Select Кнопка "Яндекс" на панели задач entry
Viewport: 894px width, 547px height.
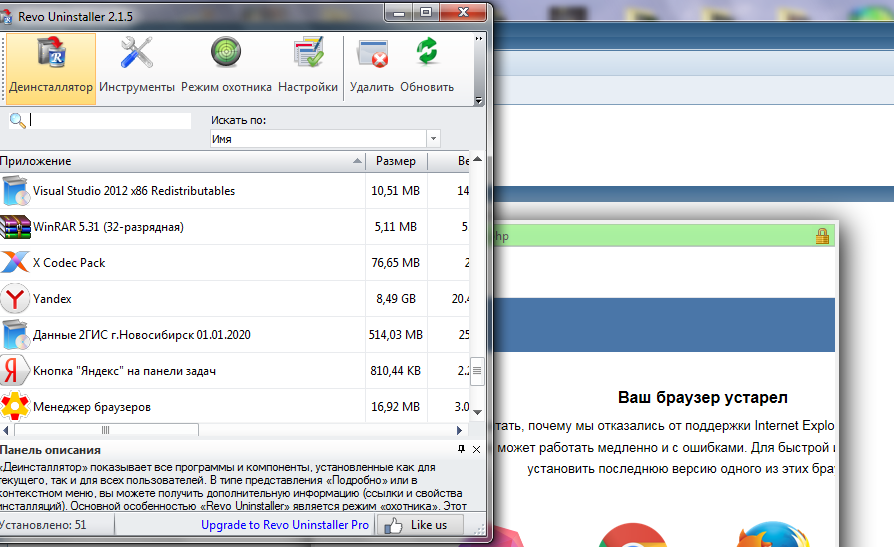[234, 370]
